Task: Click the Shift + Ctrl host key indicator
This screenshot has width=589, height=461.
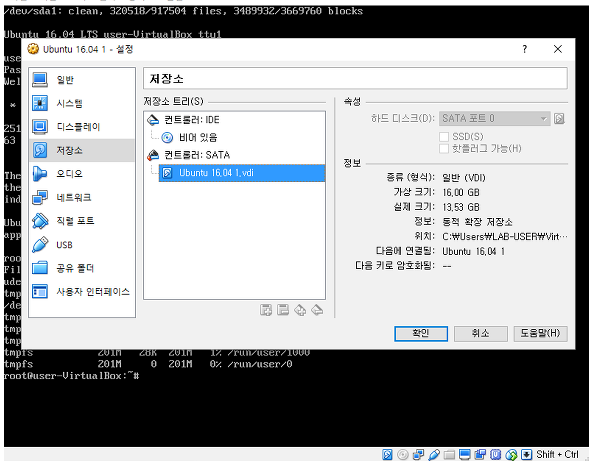Action: click(x=557, y=455)
